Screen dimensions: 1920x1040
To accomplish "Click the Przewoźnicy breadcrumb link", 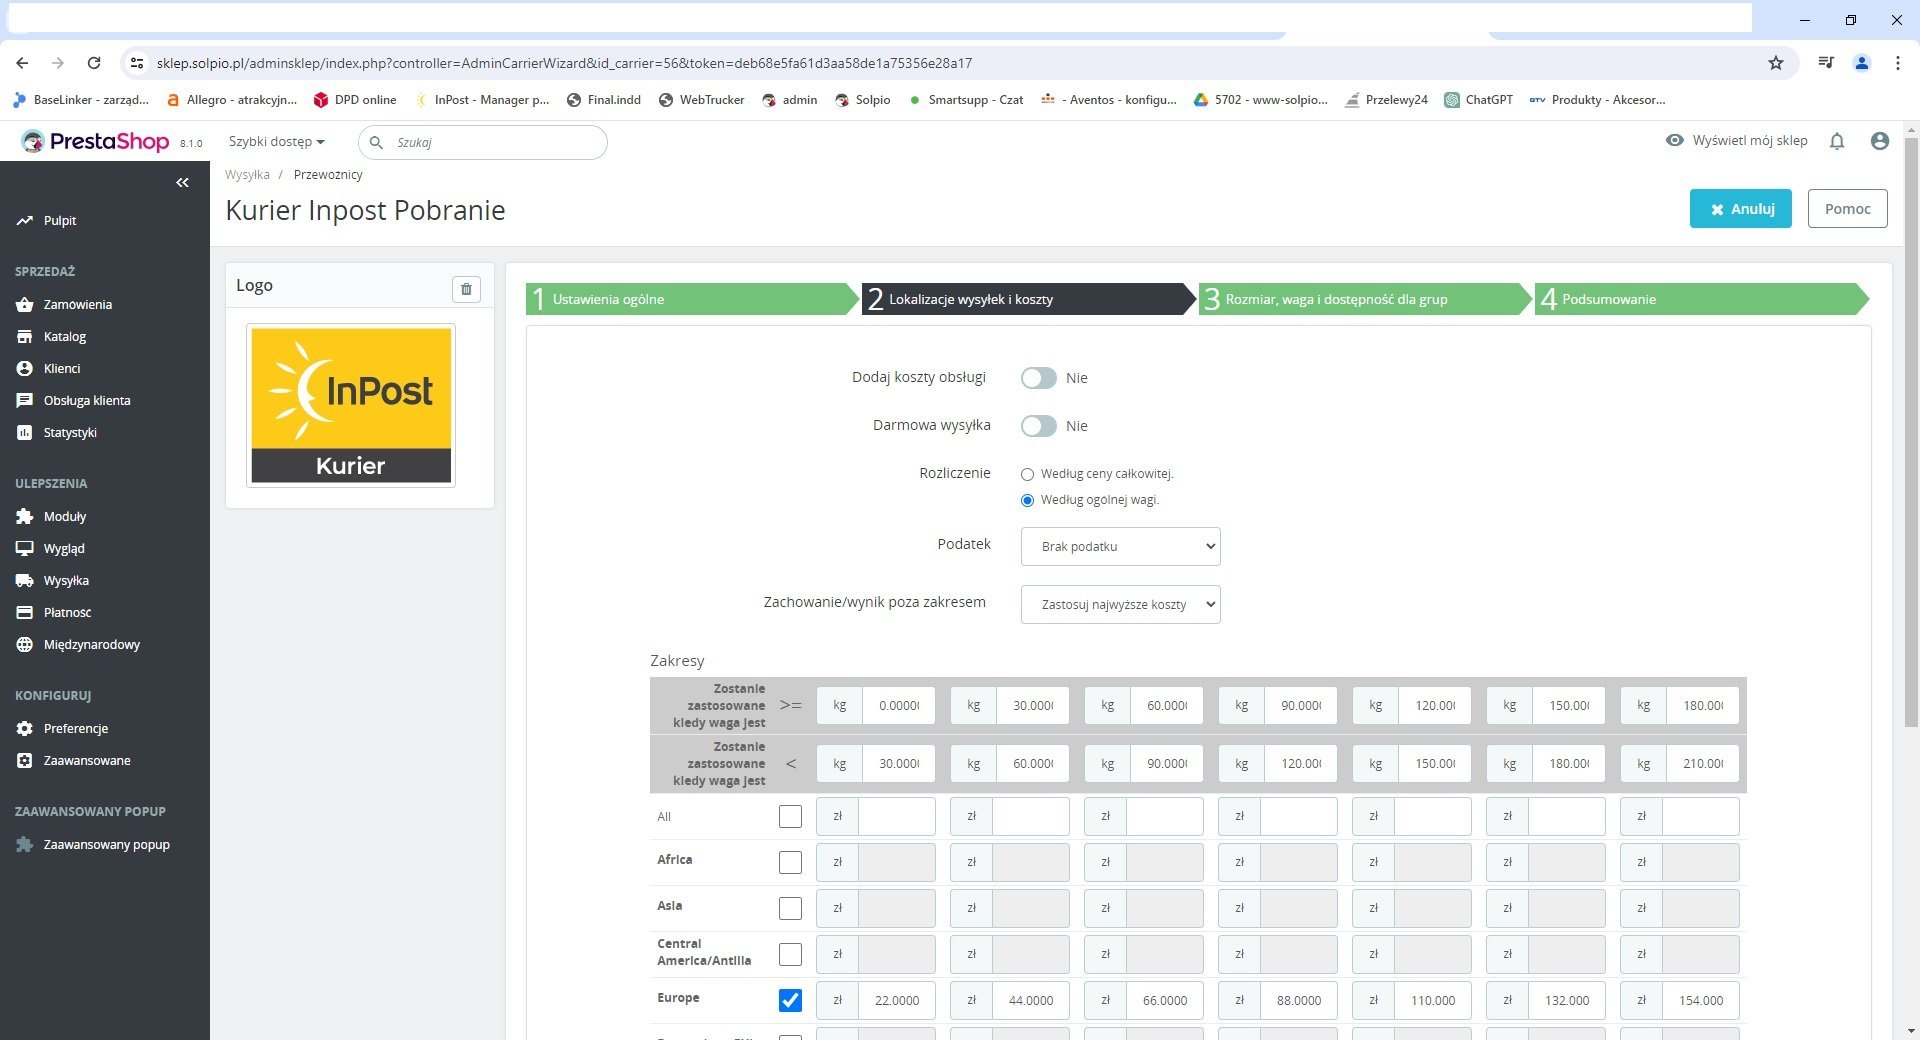I will coord(328,175).
